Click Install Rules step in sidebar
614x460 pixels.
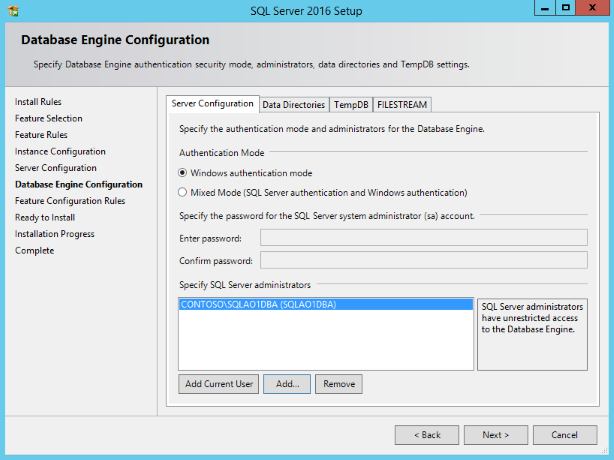click(38, 102)
